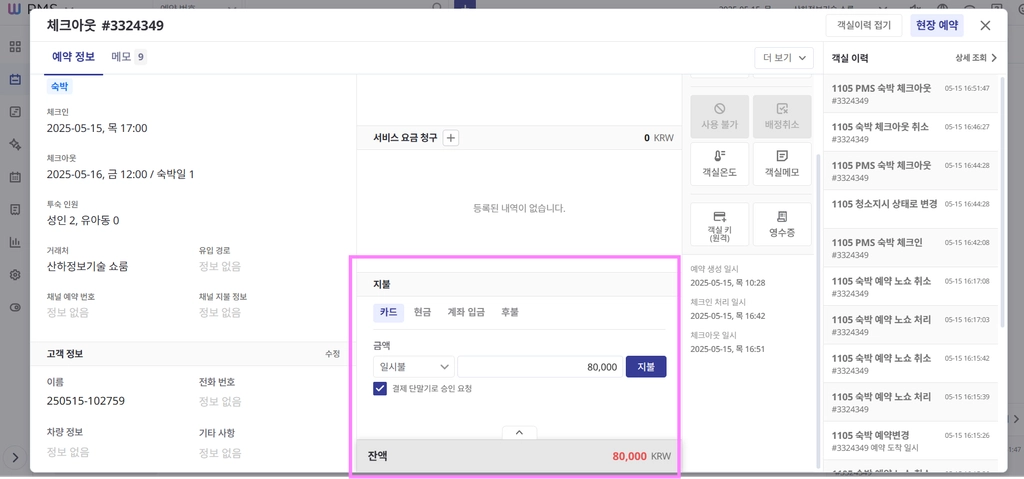Select the 계좌 입금 payment tab
Screen dimensions: 1024x479
[x=466, y=312]
